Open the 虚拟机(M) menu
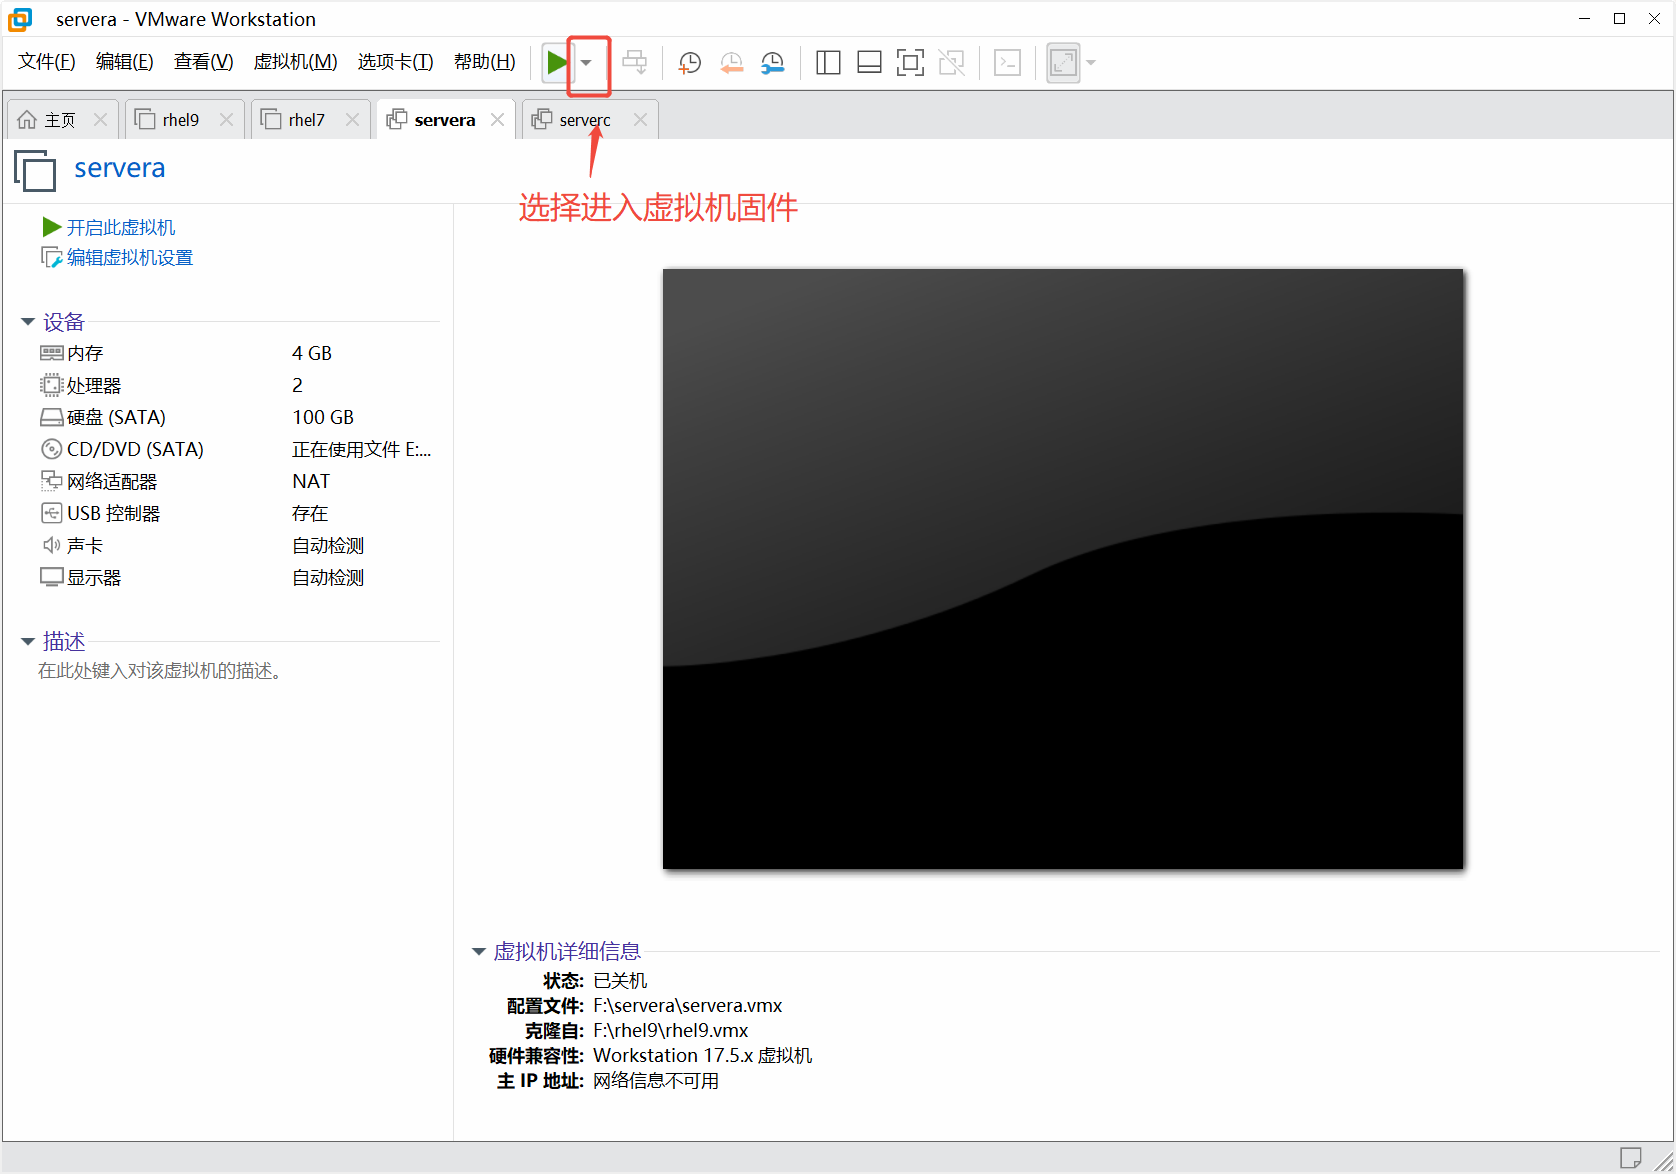 coord(295,62)
